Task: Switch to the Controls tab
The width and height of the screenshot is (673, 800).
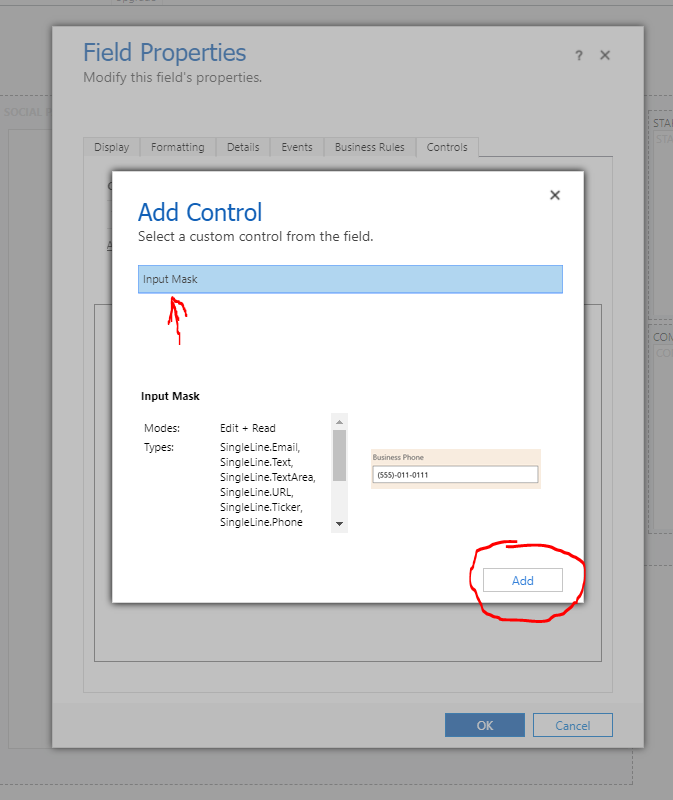Action: tap(447, 147)
